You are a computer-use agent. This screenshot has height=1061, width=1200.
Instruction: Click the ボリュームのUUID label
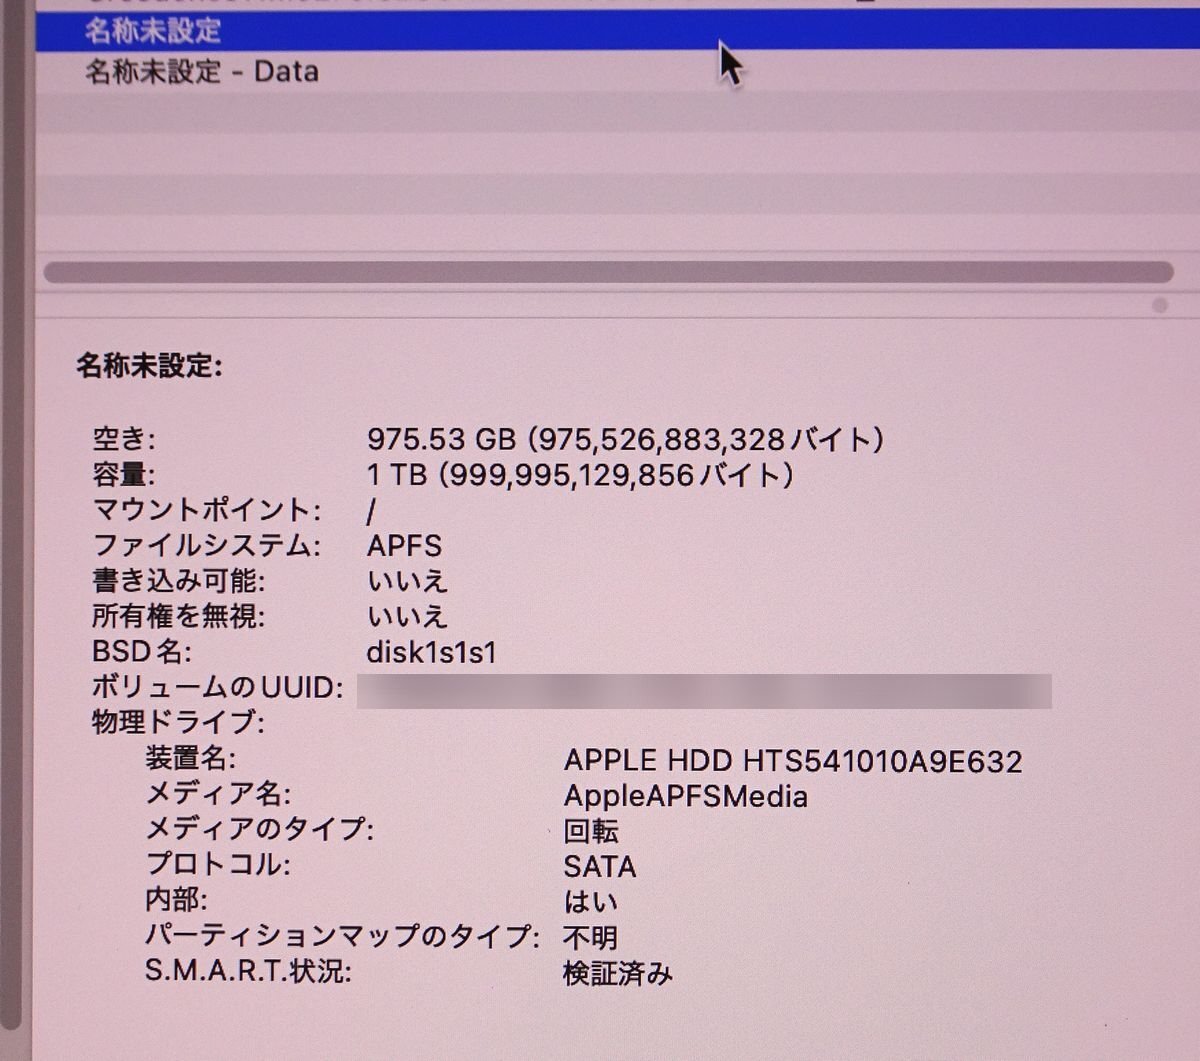218,687
